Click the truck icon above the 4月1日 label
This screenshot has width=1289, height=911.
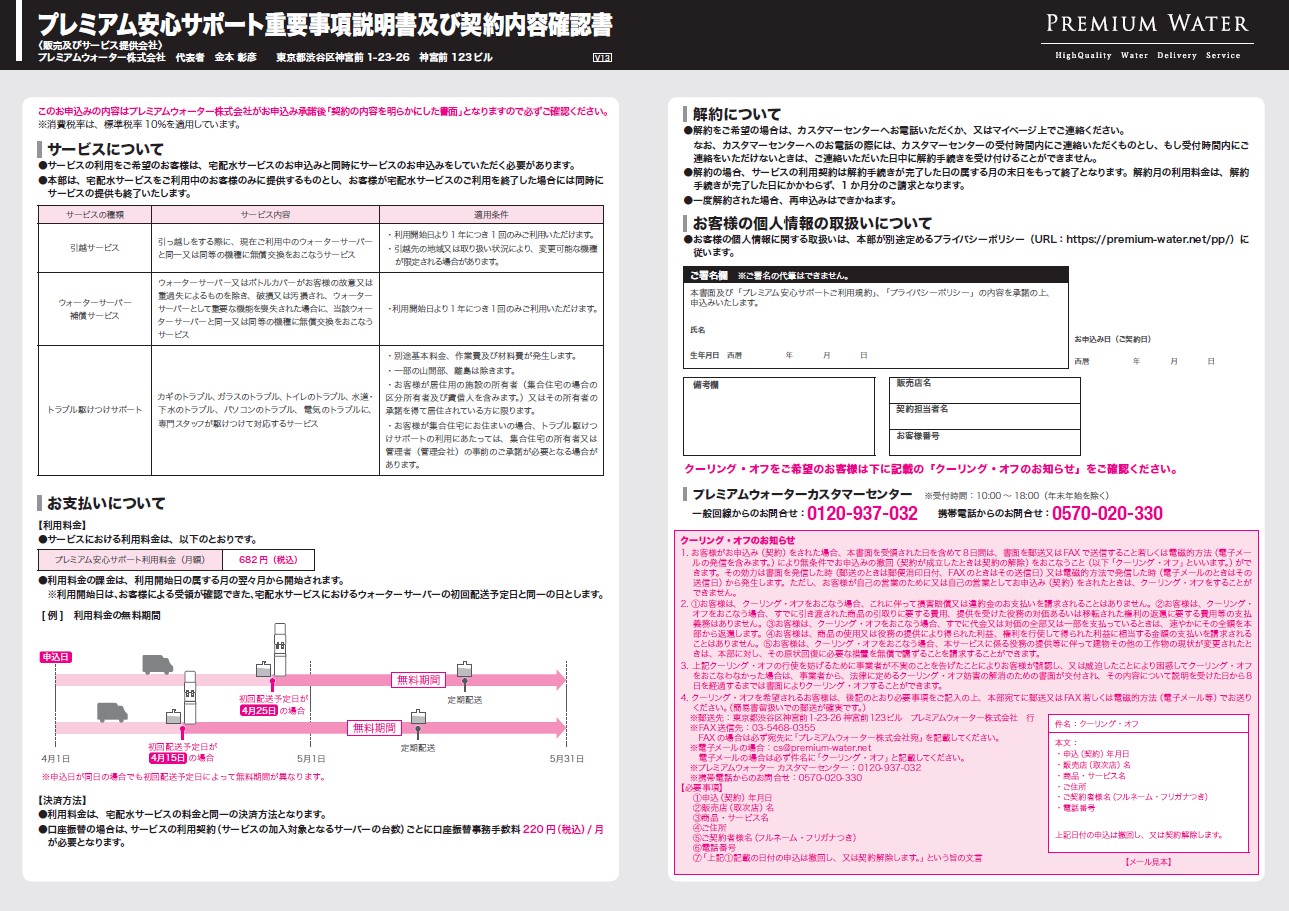(113, 712)
